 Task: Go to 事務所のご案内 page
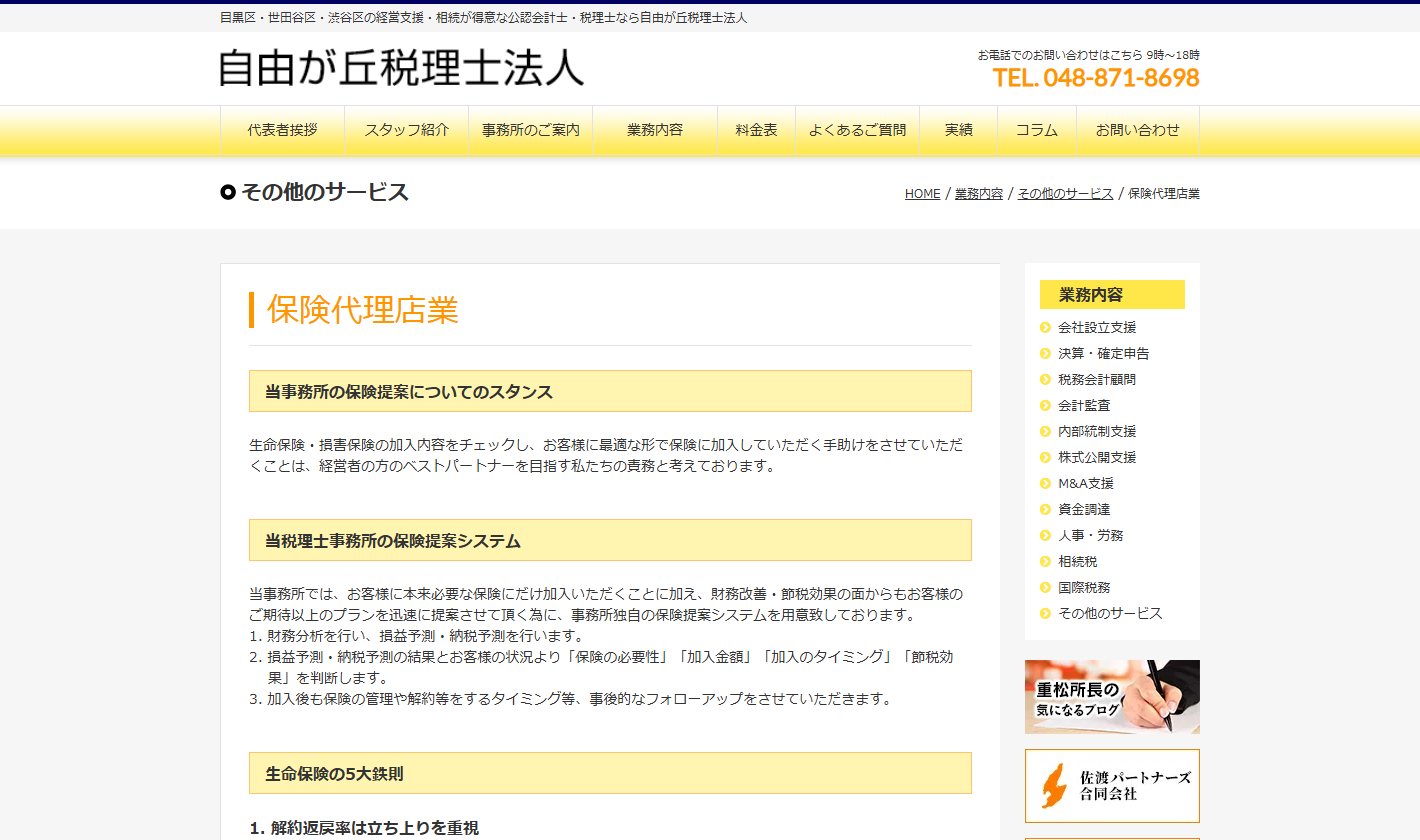coord(530,130)
